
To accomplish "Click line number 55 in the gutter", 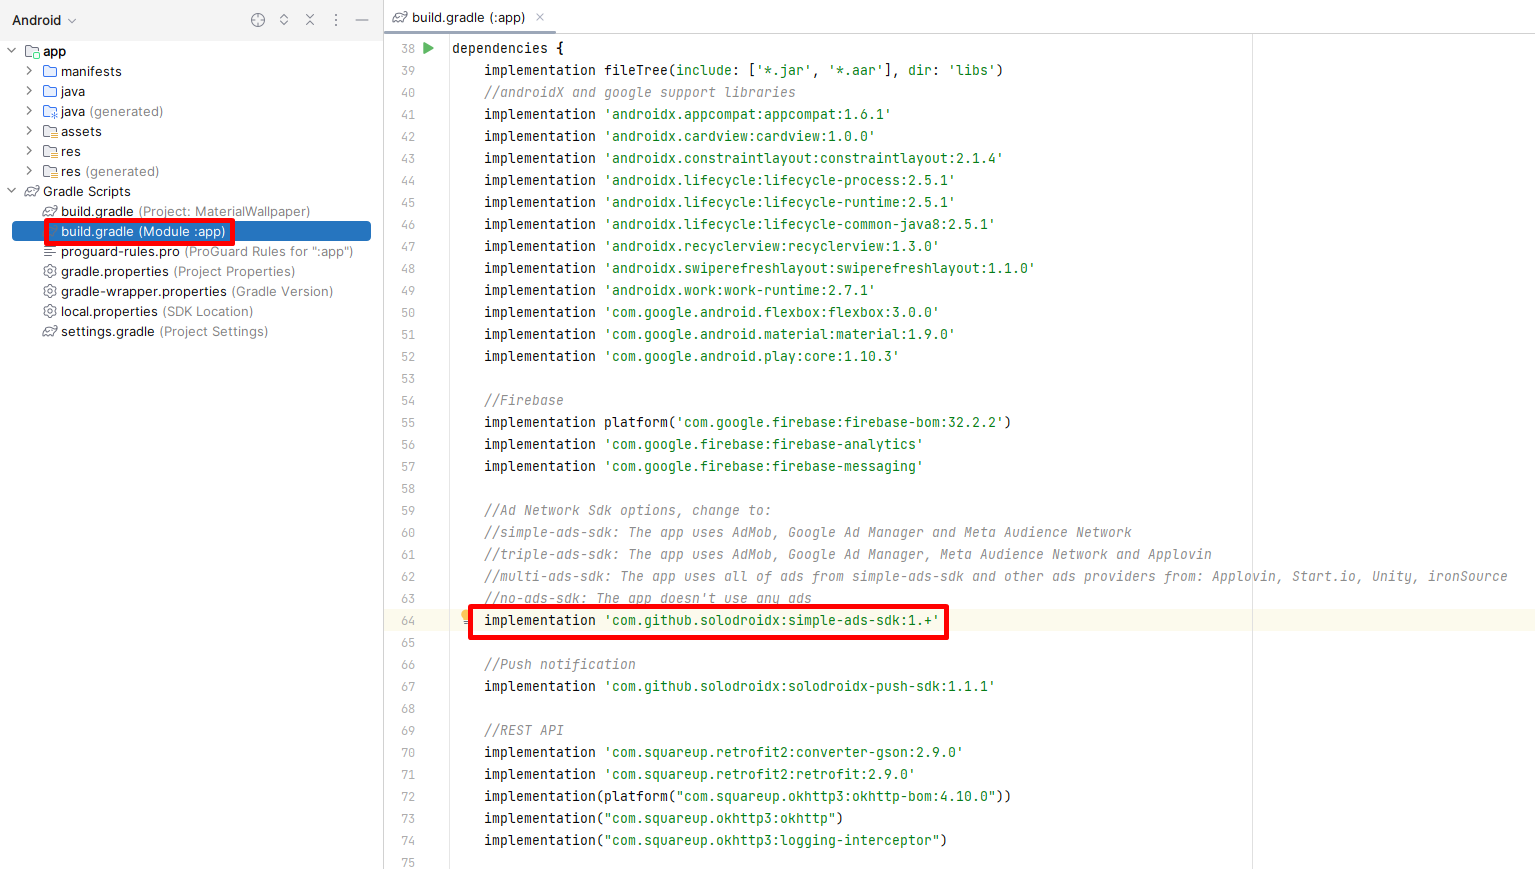I will 408,422.
